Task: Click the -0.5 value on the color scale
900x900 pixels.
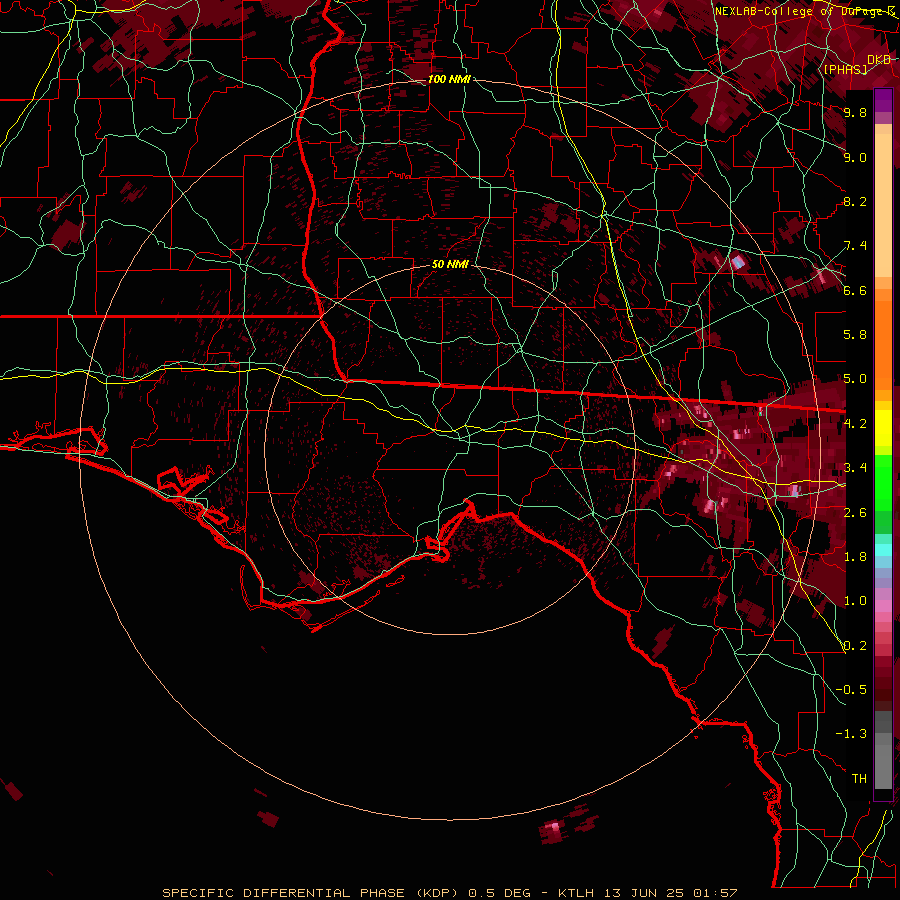Action: (851, 690)
